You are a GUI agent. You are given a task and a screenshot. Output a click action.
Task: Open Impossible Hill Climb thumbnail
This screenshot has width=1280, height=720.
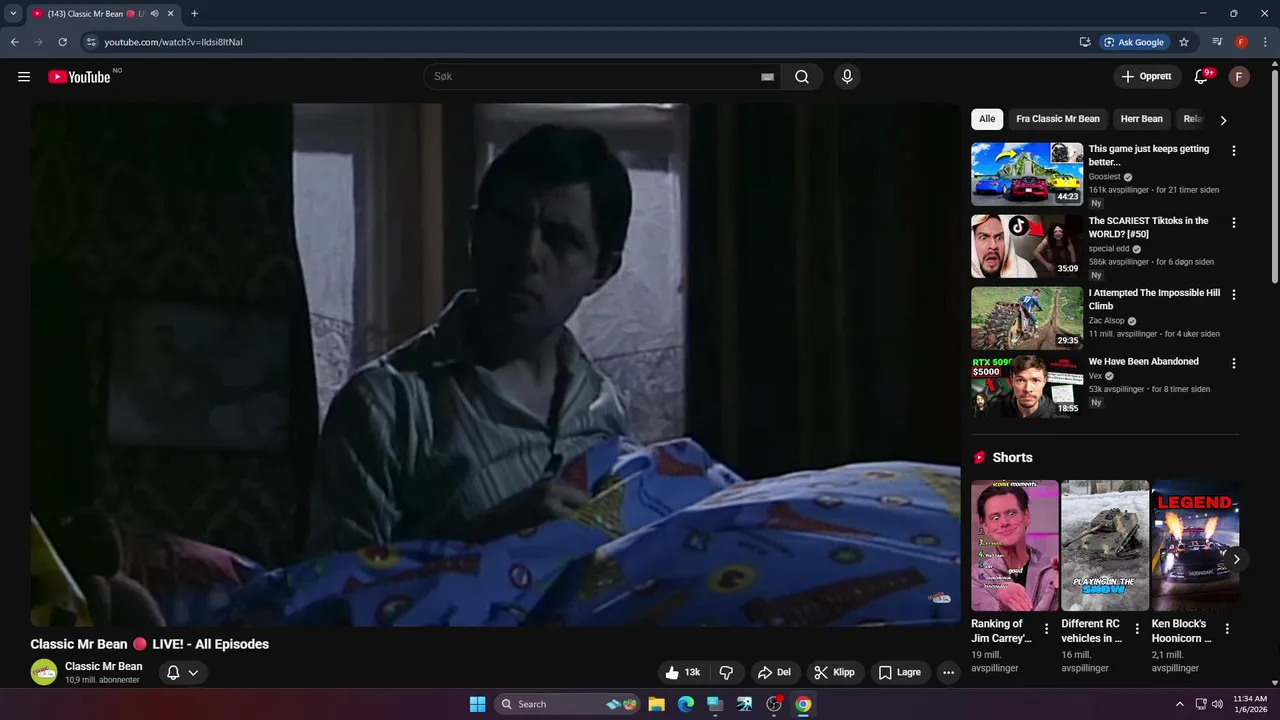[x=1027, y=318]
